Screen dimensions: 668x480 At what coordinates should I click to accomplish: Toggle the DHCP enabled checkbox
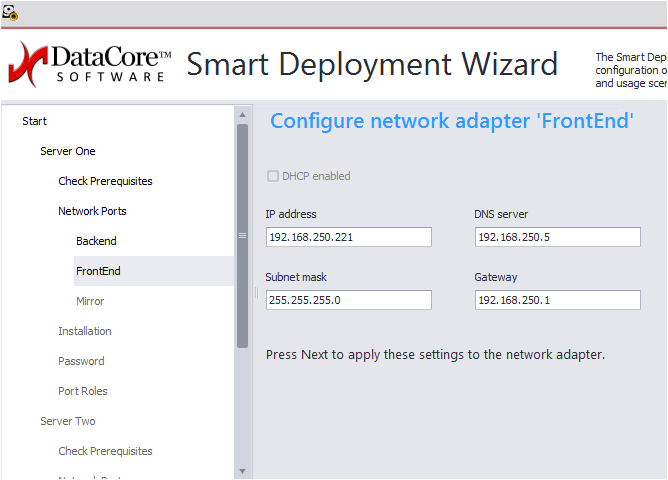(x=273, y=176)
